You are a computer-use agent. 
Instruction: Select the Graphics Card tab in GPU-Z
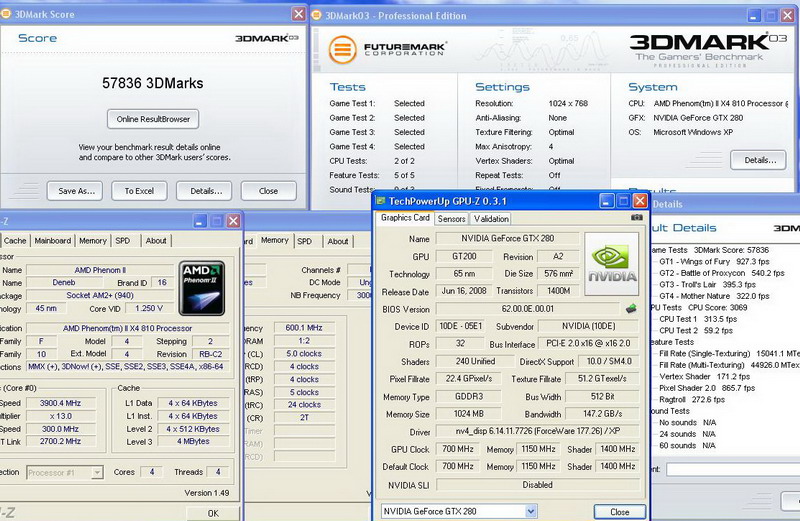coord(405,218)
